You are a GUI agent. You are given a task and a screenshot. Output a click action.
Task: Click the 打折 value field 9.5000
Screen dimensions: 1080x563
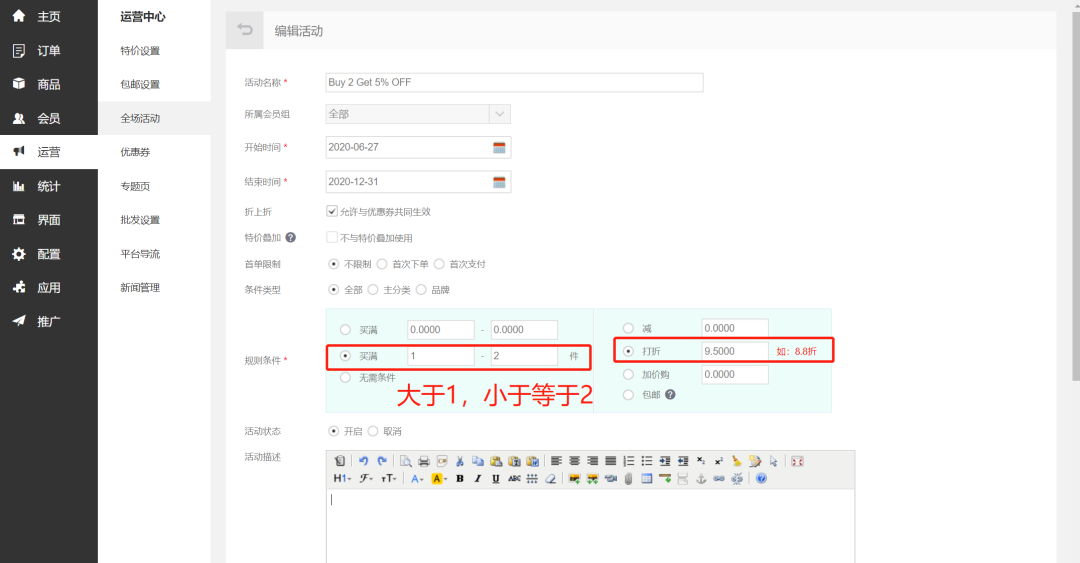(735, 351)
